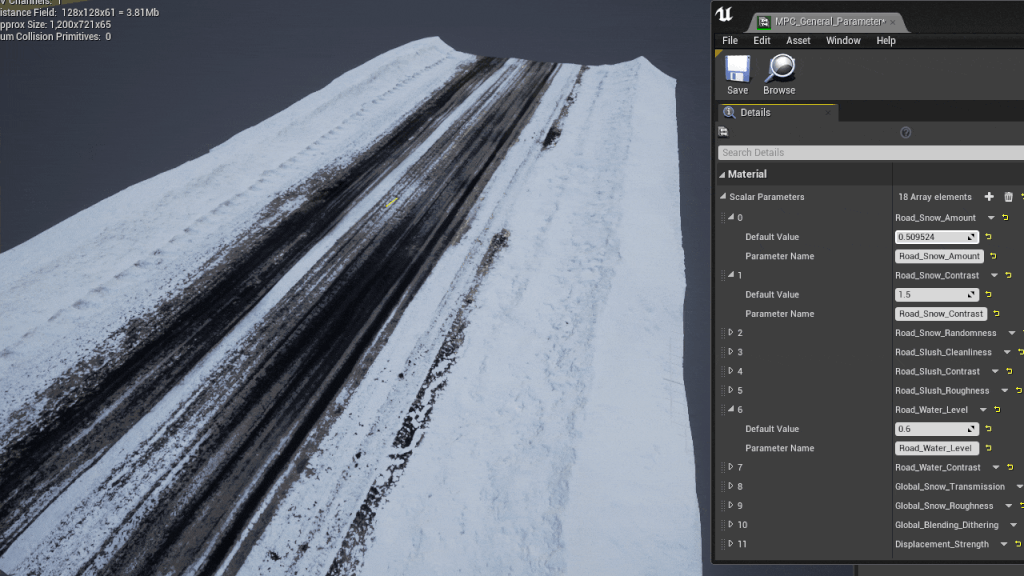Open Displacement_Strength element options dropdown
1024x576 pixels.
pyautogui.click(x=1004, y=545)
